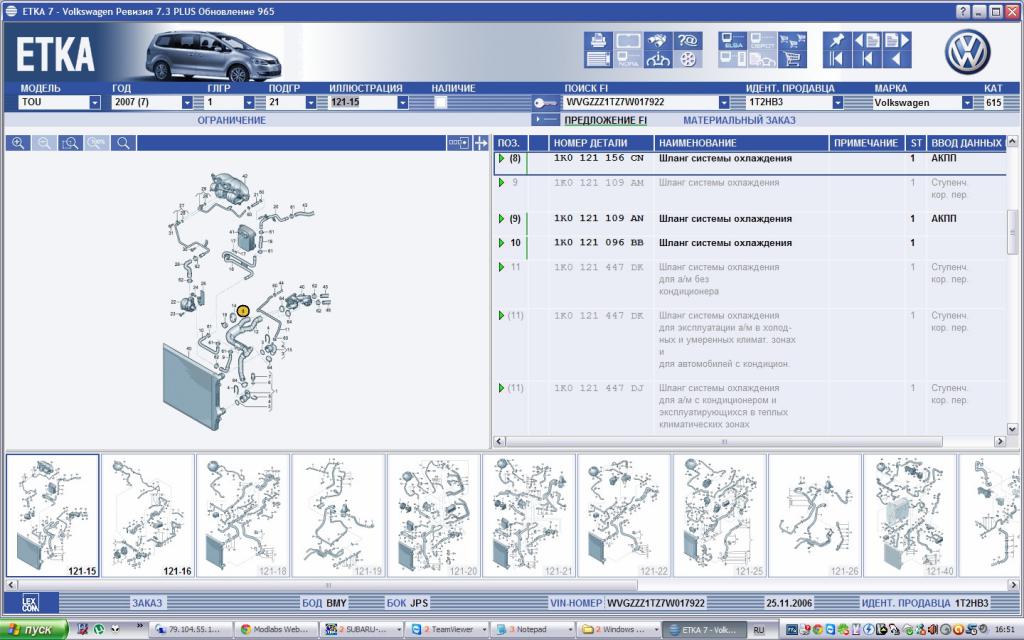Open the ИДЕНТ. ПРОДАВЦА dropdown
The image size is (1024, 640).
837,103
